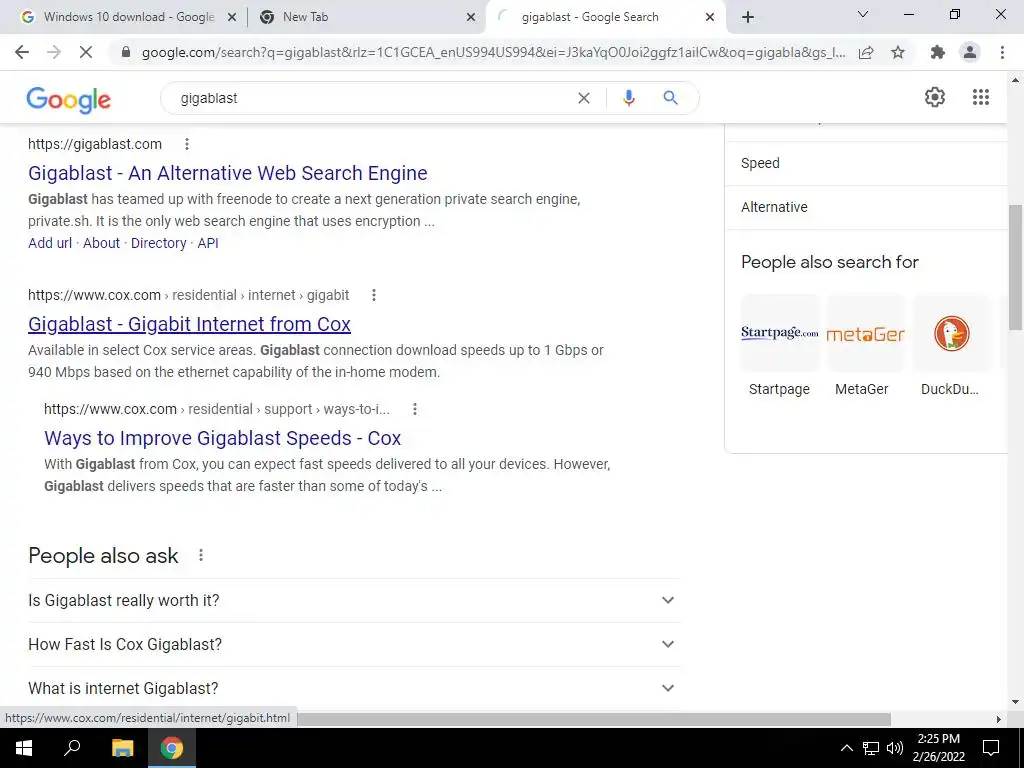Open the volume tray icon
The width and height of the screenshot is (1024, 768).
point(895,748)
